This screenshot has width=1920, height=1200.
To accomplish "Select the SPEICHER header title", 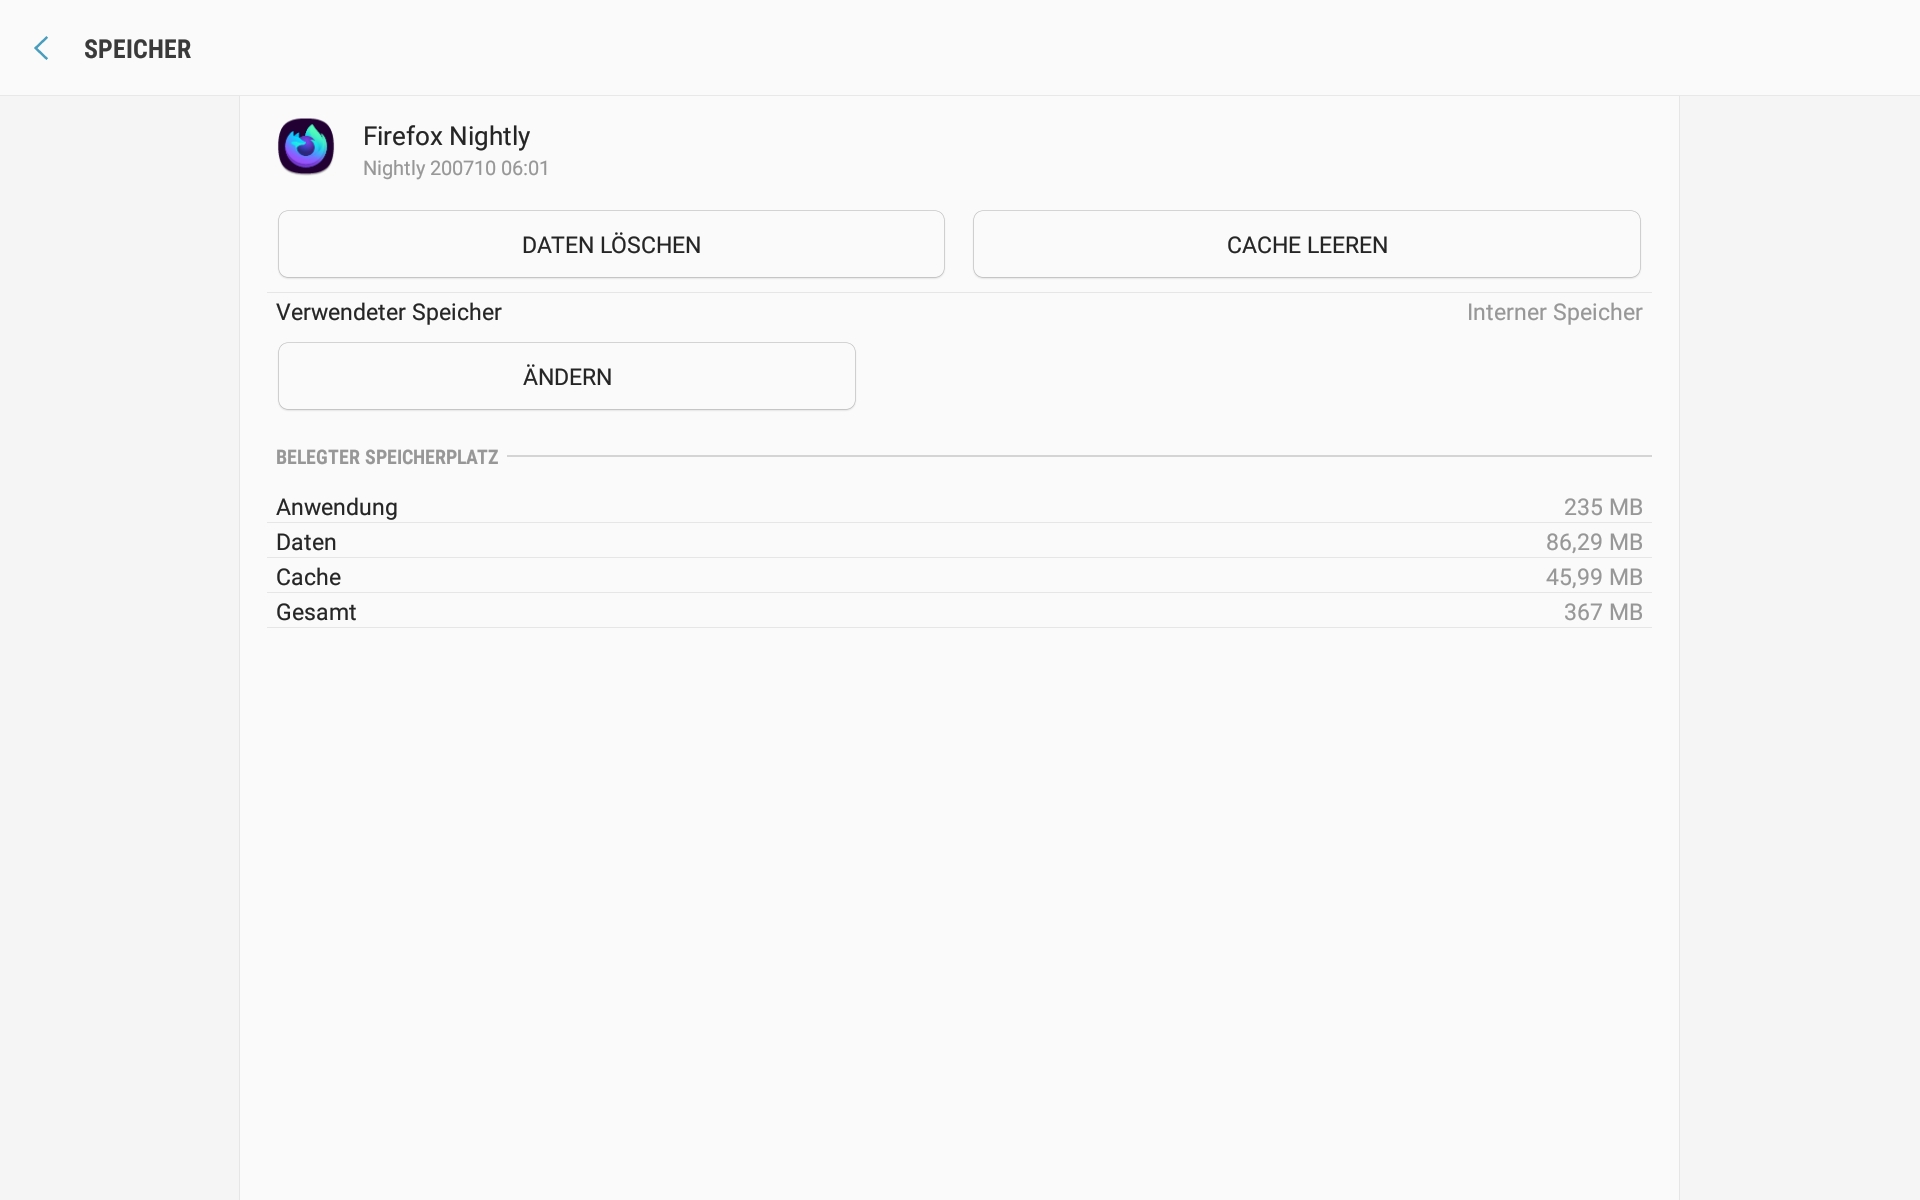I will 137,49.
